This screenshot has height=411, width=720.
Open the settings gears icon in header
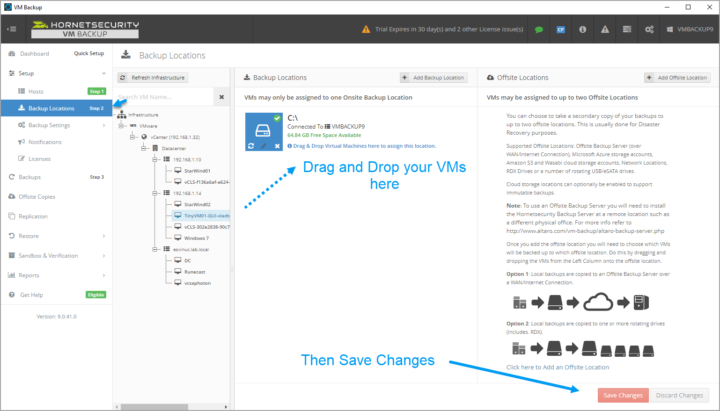coord(649,29)
